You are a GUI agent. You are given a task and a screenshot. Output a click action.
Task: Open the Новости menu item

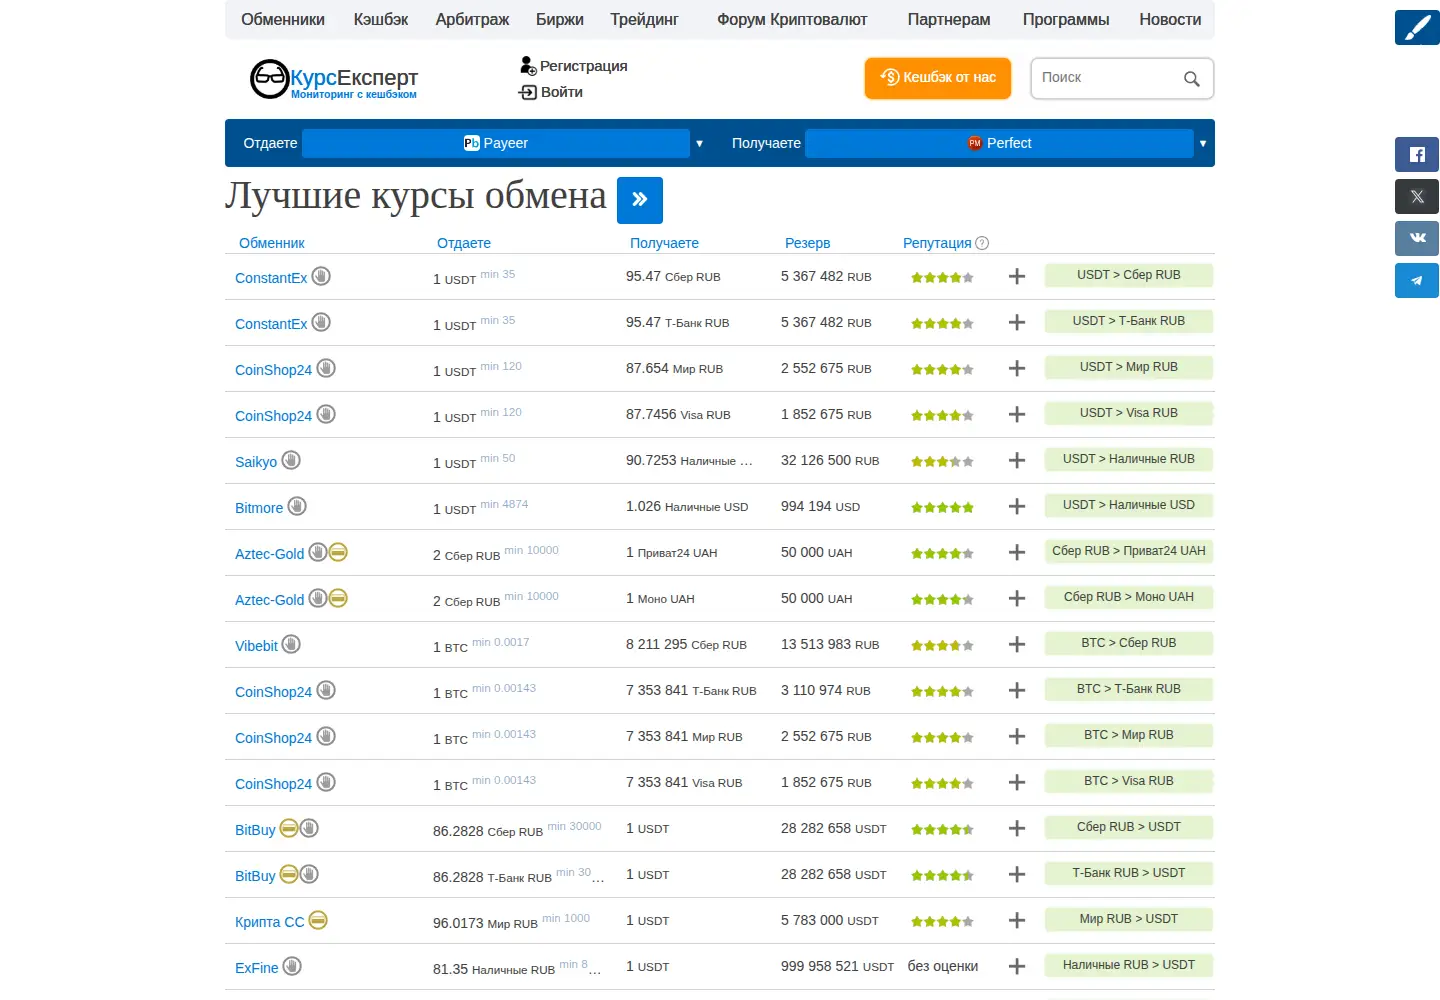(x=1170, y=20)
